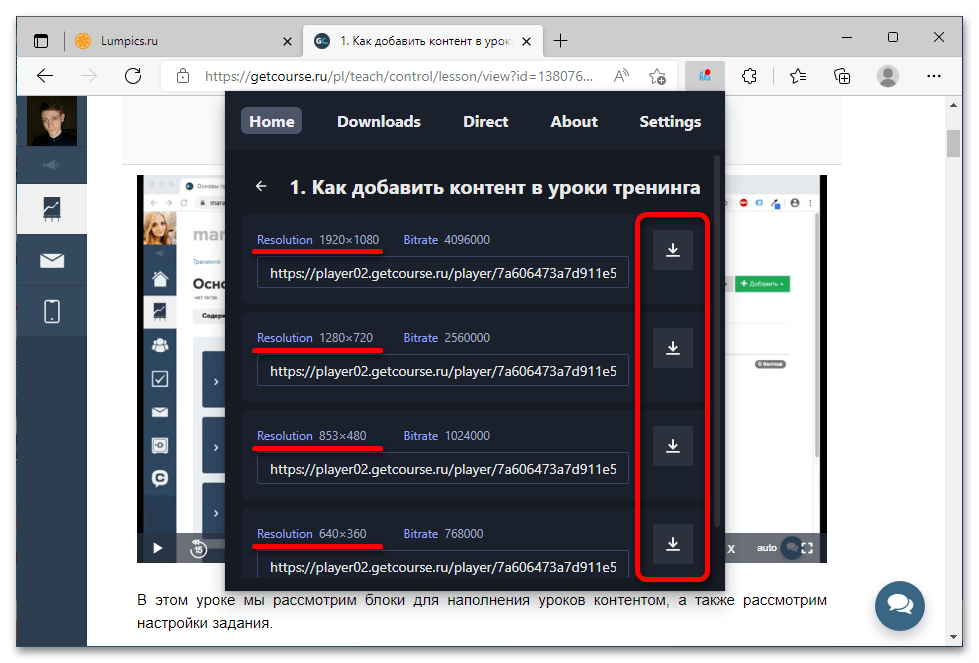Click the page vertical scrollbar thumb
Image resolution: width=979 pixels, height=663 pixels.
click(953, 143)
